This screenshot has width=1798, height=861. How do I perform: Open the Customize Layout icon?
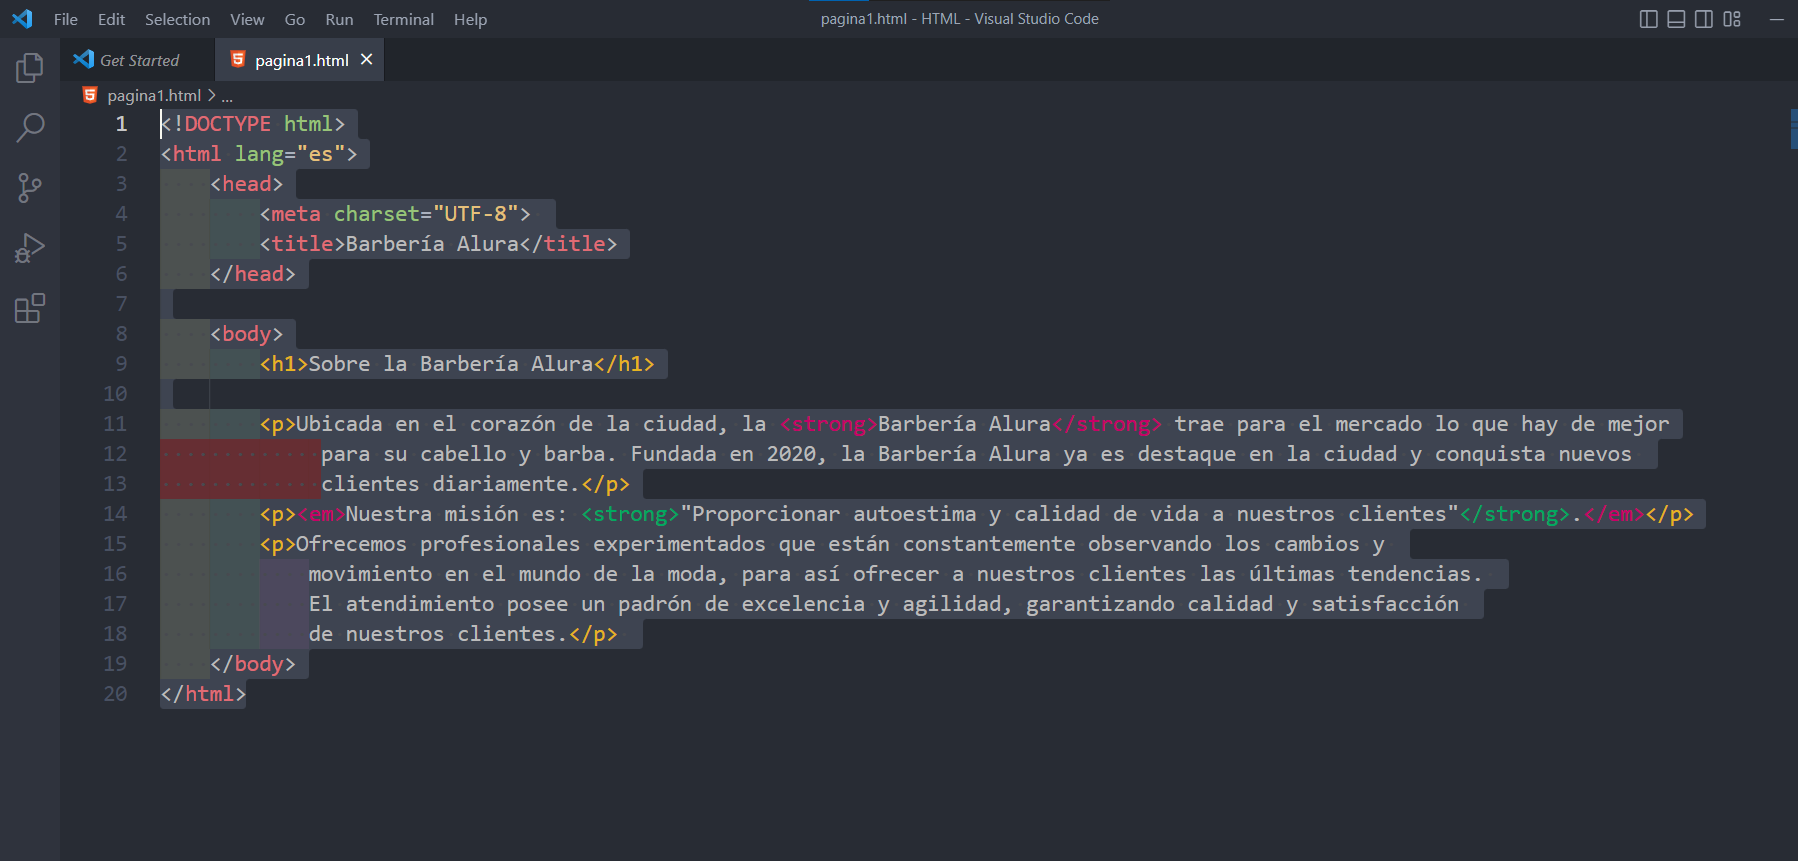pos(1732,19)
